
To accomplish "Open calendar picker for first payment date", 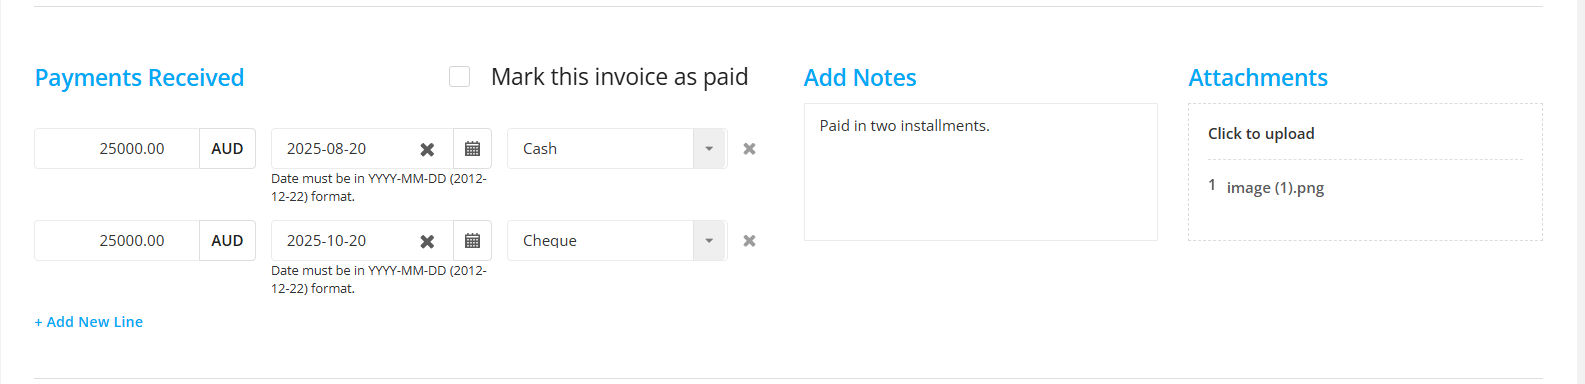I will (472, 149).
